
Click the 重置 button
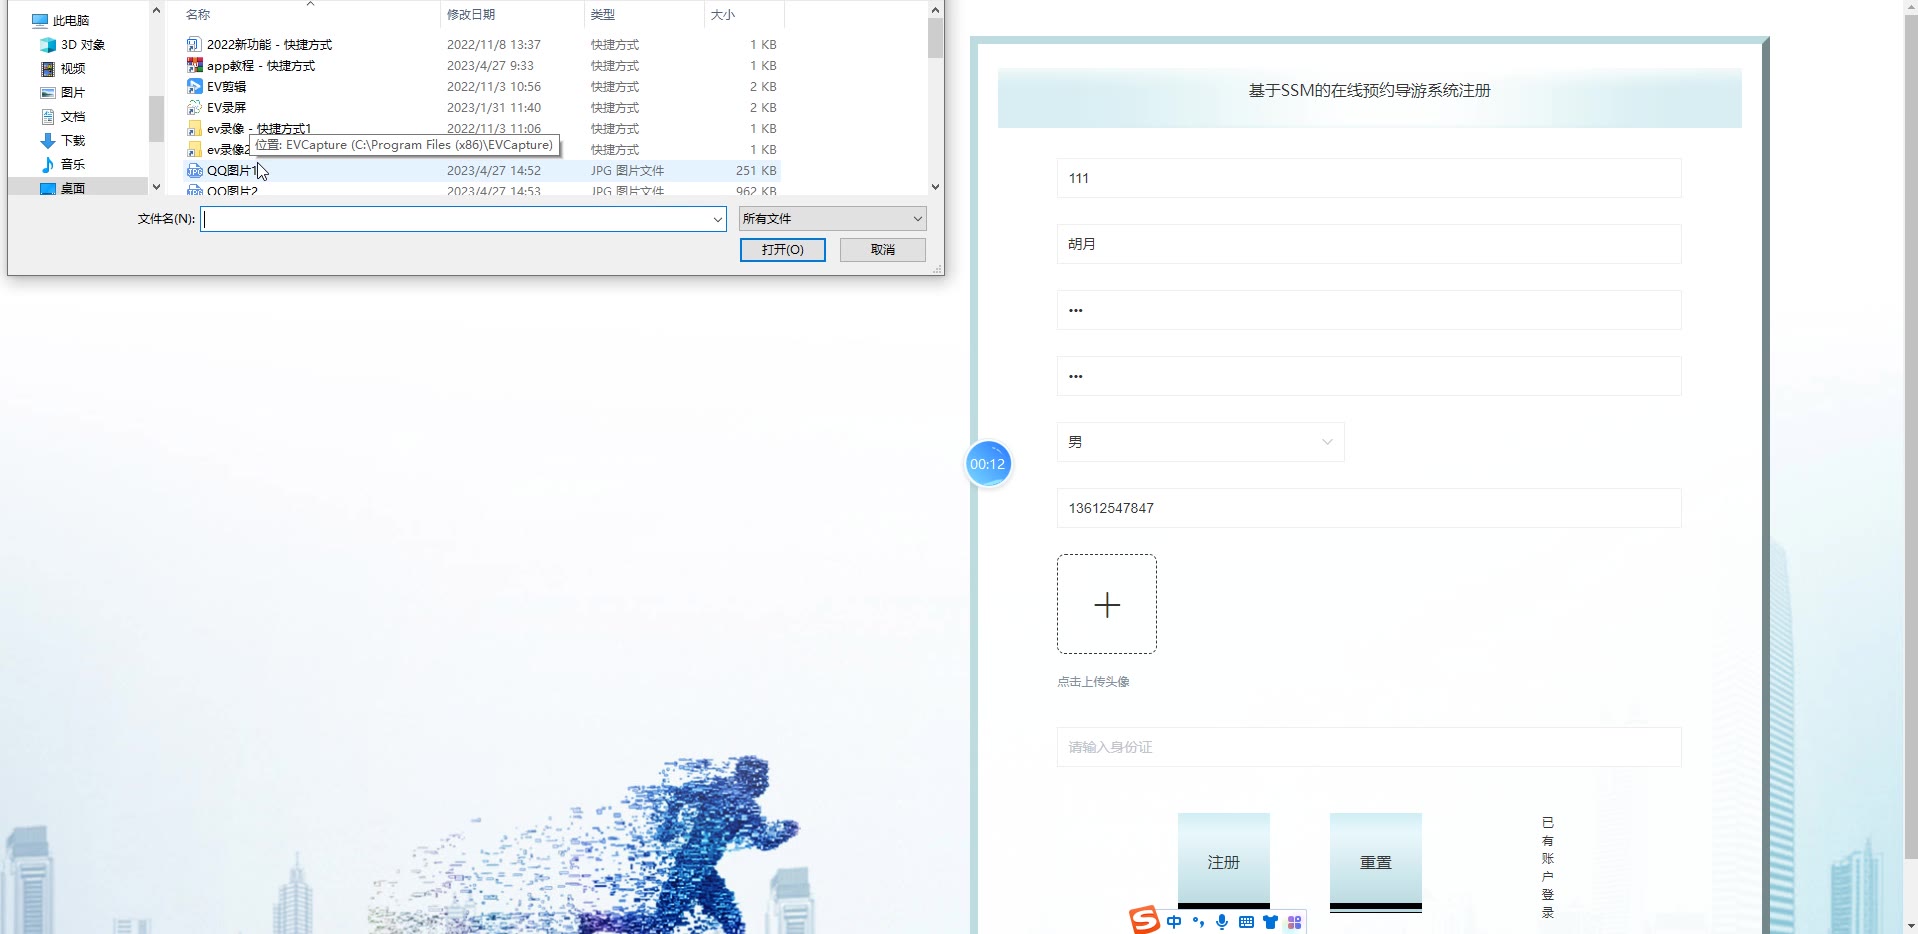click(x=1375, y=861)
